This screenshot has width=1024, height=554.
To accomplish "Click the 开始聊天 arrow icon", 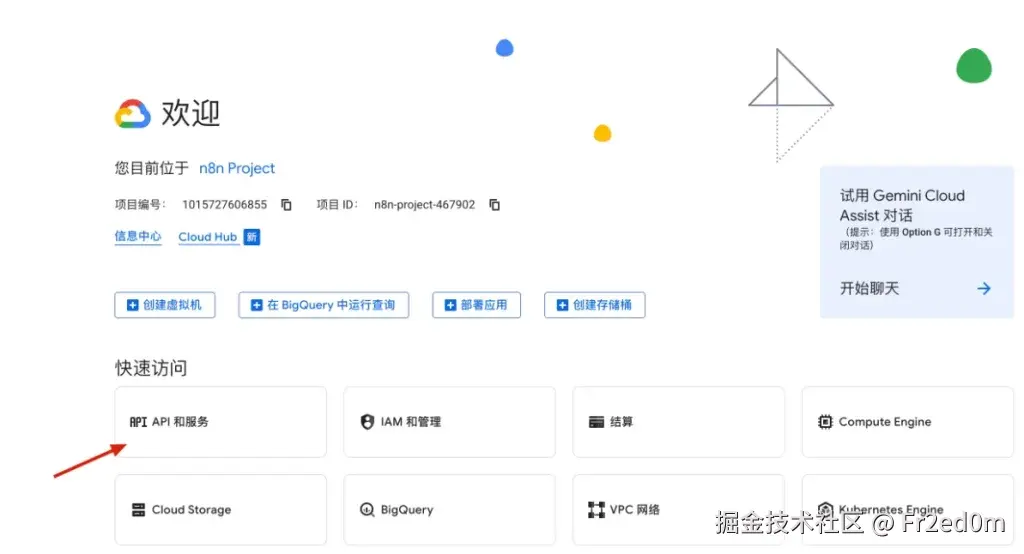I will (x=984, y=288).
